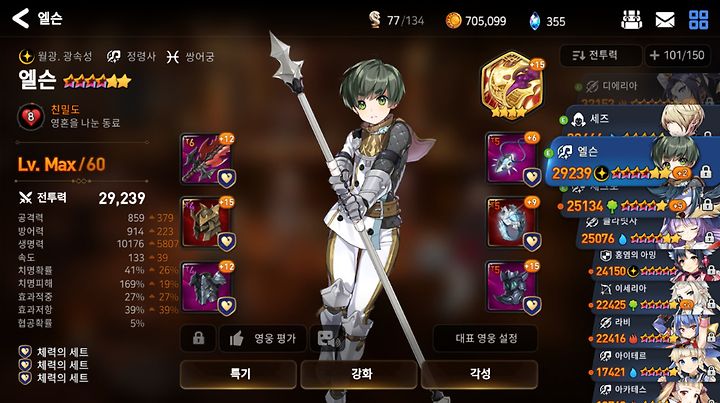Select the 25134 hero in the list
Image resolution: width=720 pixels, height=403 pixels.
pyautogui.click(x=636, y=201)
